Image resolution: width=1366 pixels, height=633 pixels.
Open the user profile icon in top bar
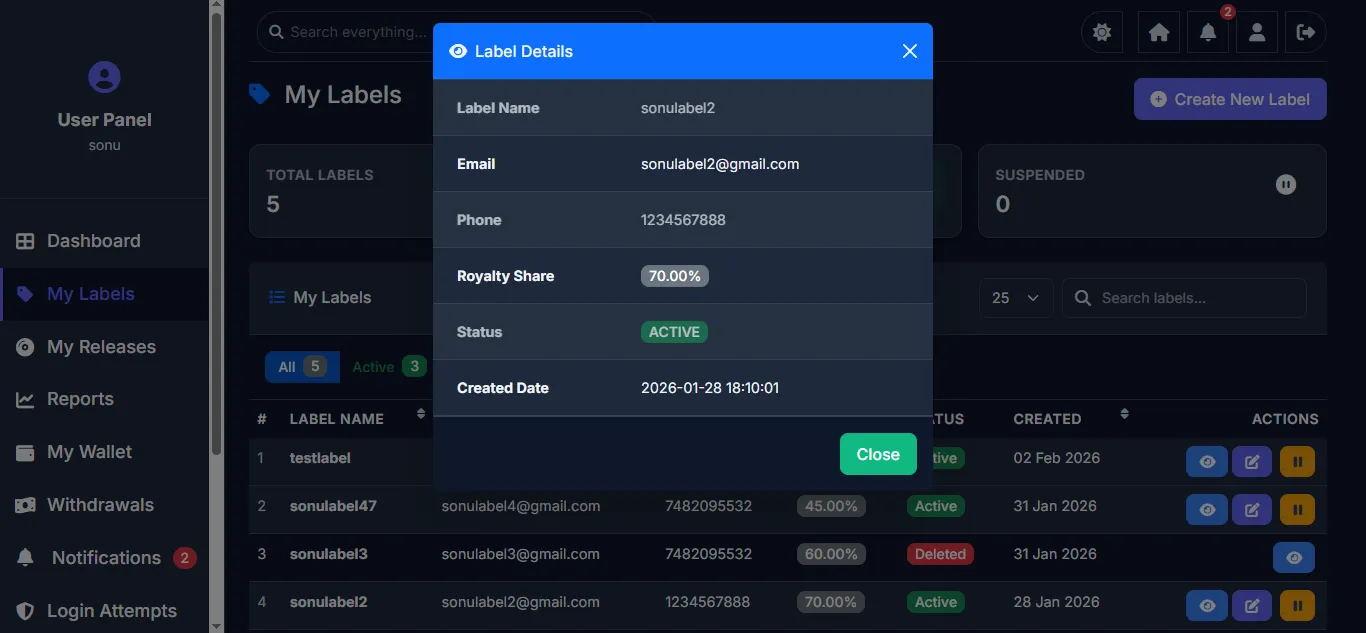(1257, 33)
